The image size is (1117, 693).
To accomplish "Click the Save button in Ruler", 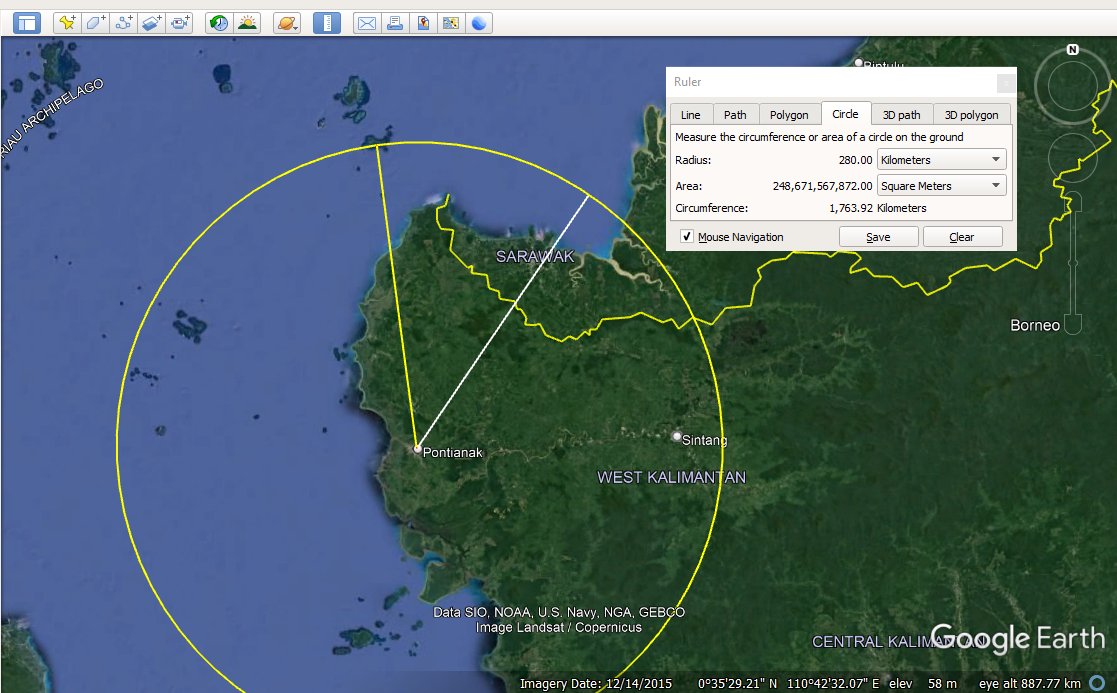I will point(878,237).
